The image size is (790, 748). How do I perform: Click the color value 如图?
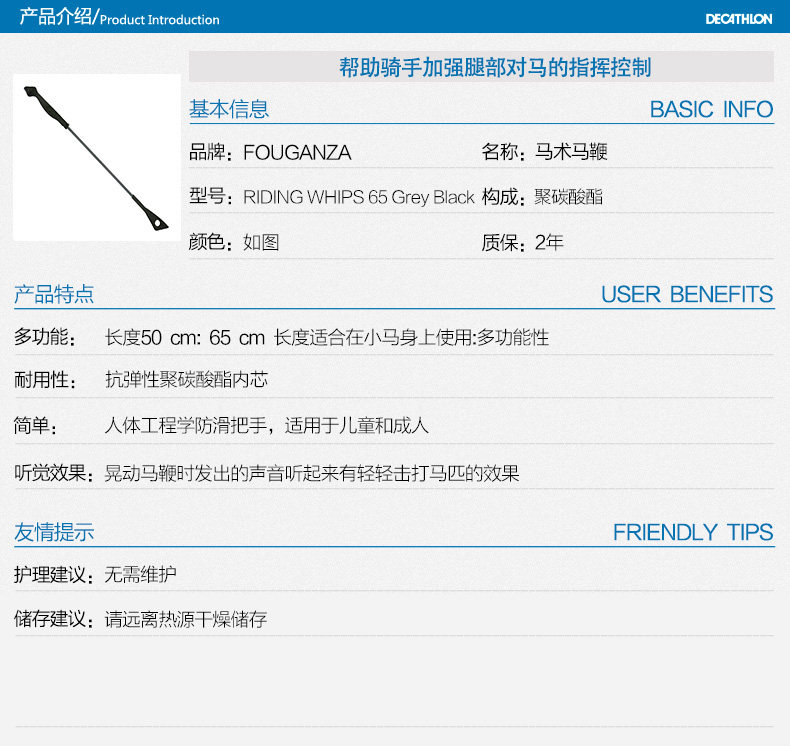click(x=261, y=242)
